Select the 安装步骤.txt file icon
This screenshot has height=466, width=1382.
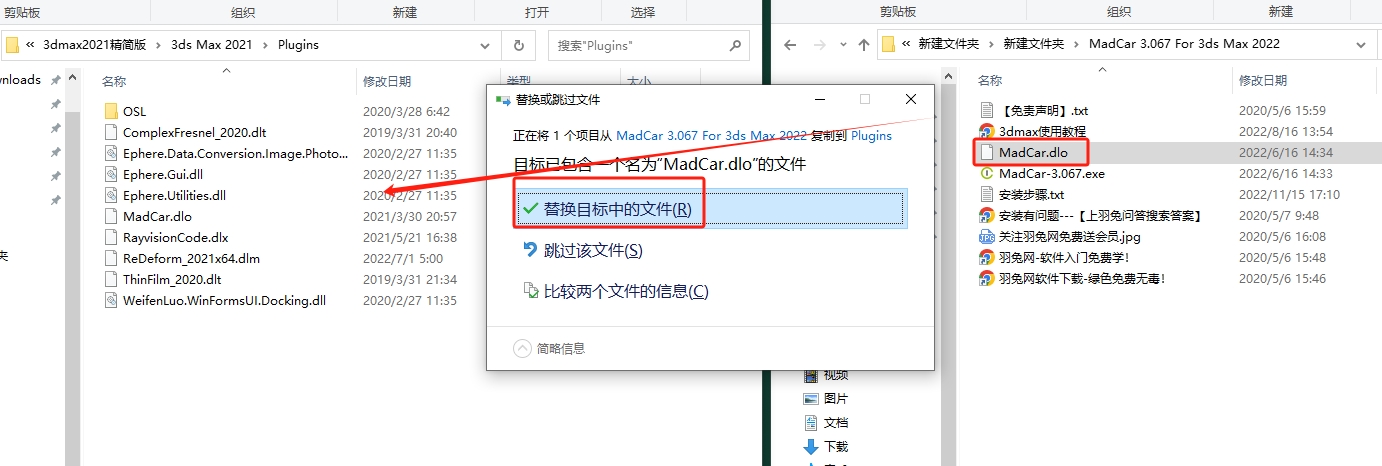point(987,195)
